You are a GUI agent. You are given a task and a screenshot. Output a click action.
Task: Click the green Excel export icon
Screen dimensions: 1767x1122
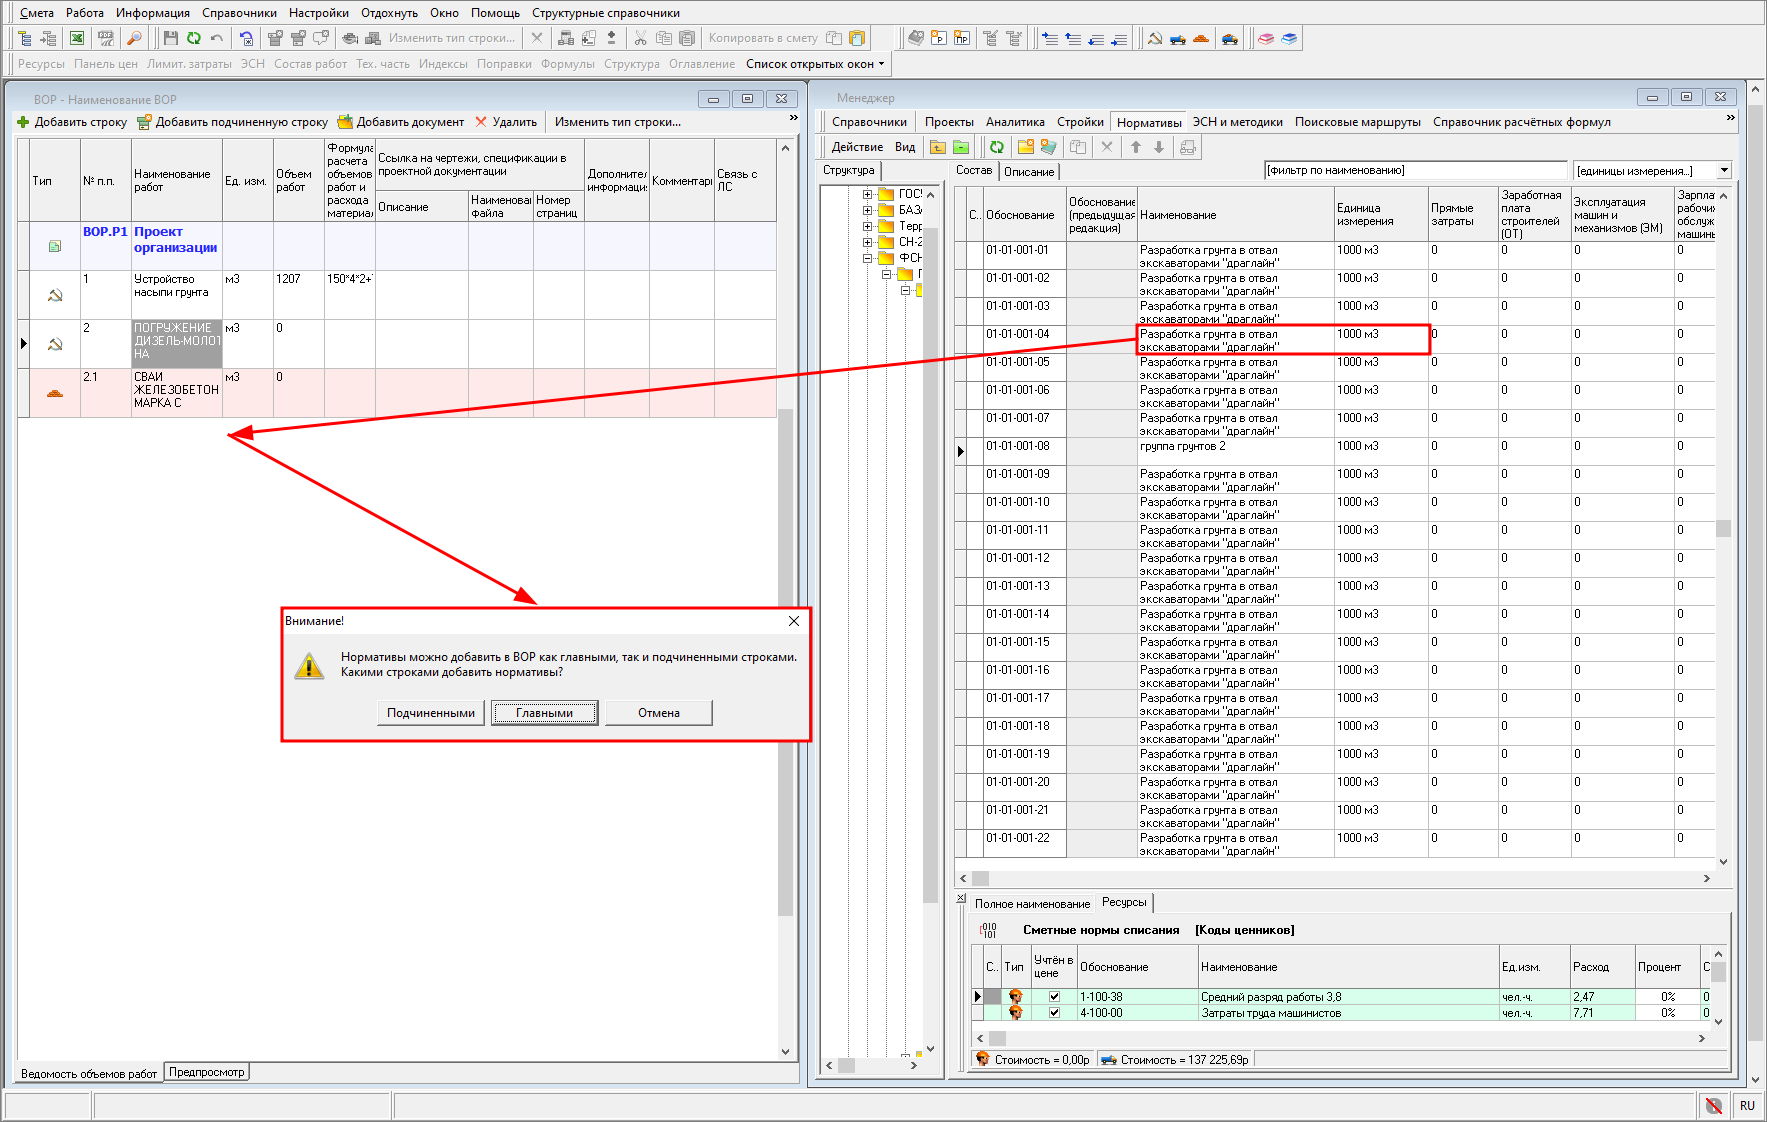pyautogui.click(x=77, y=38)
